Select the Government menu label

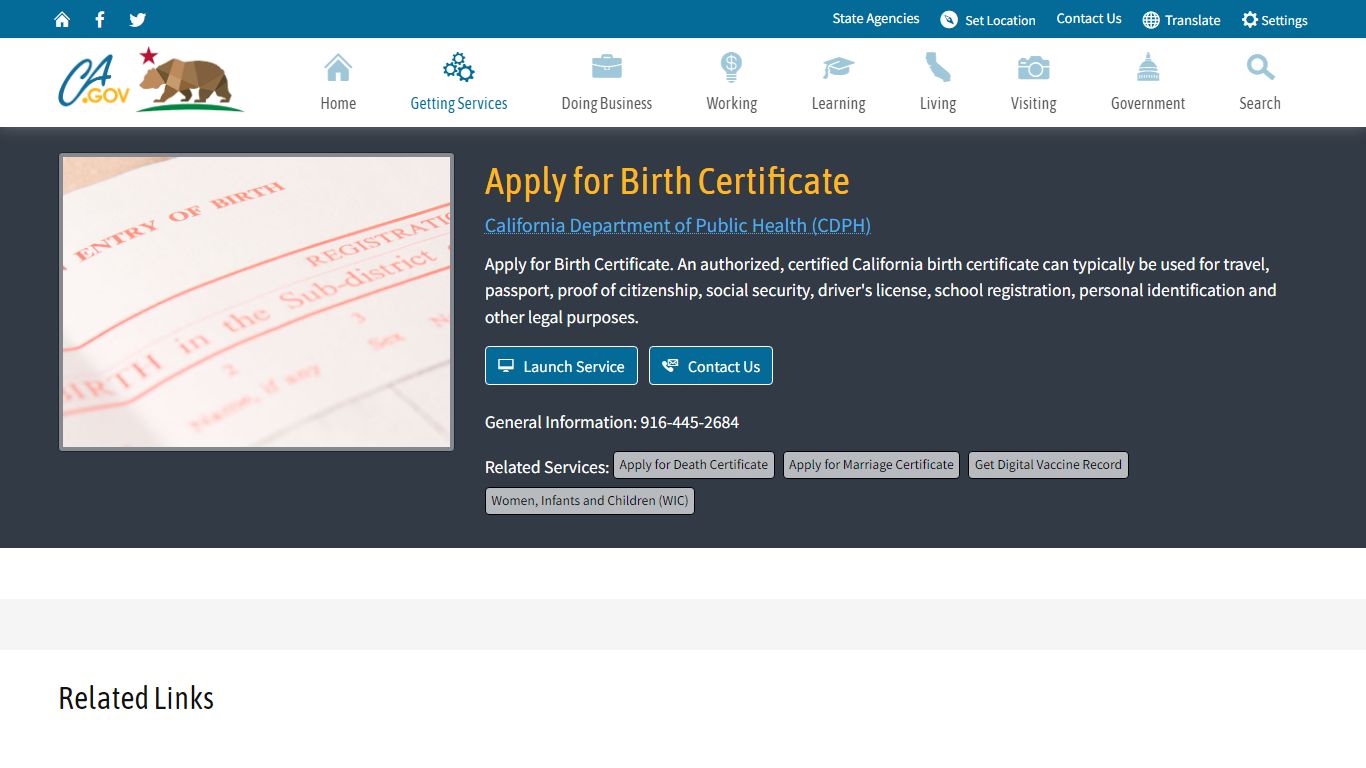click(1148, 103)
